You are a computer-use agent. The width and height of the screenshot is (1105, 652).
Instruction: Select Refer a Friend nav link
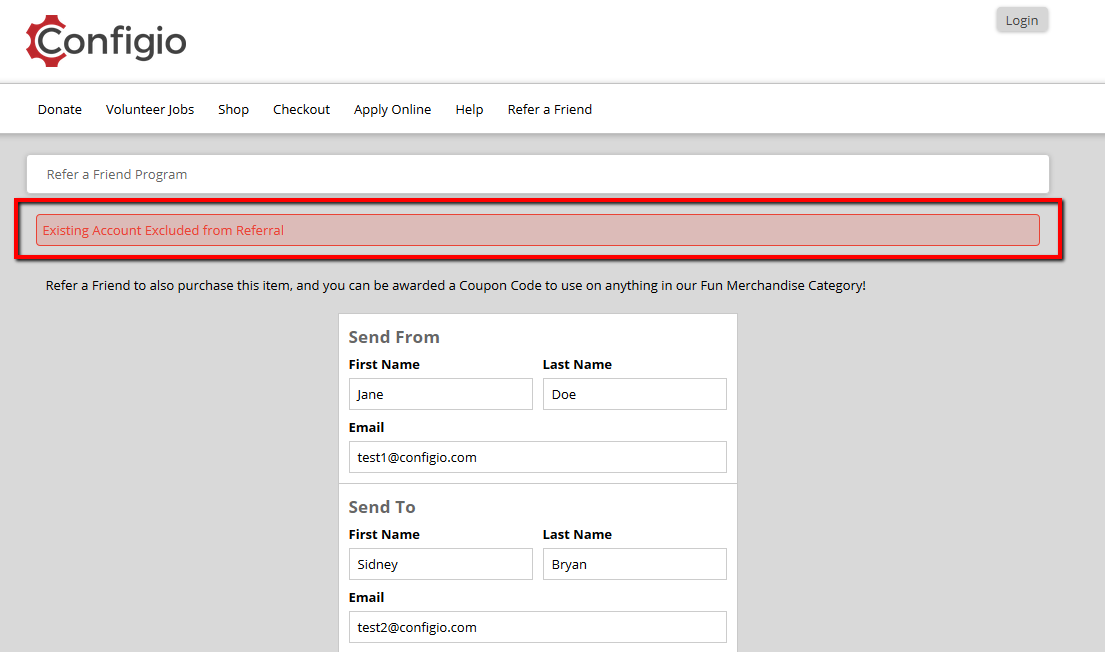(550, 109)
